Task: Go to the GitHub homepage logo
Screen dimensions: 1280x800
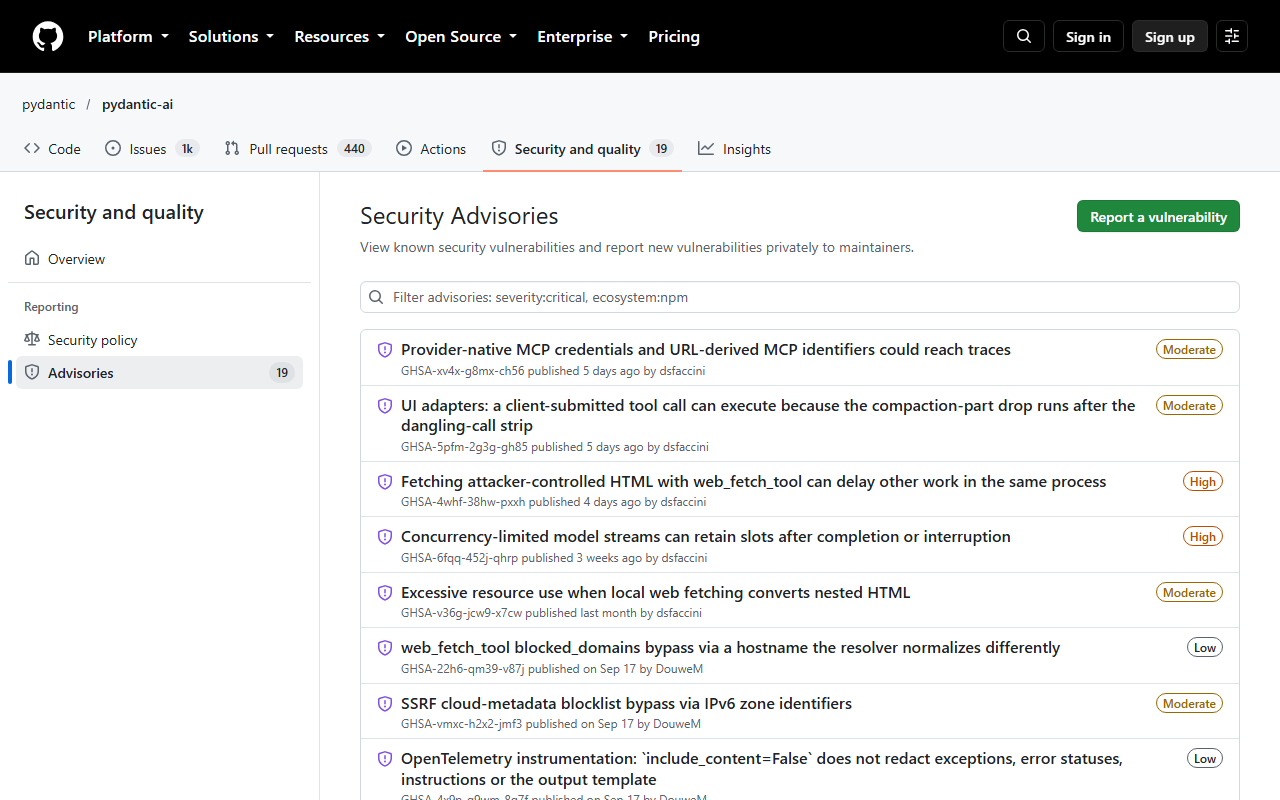Action: (48, 36)
